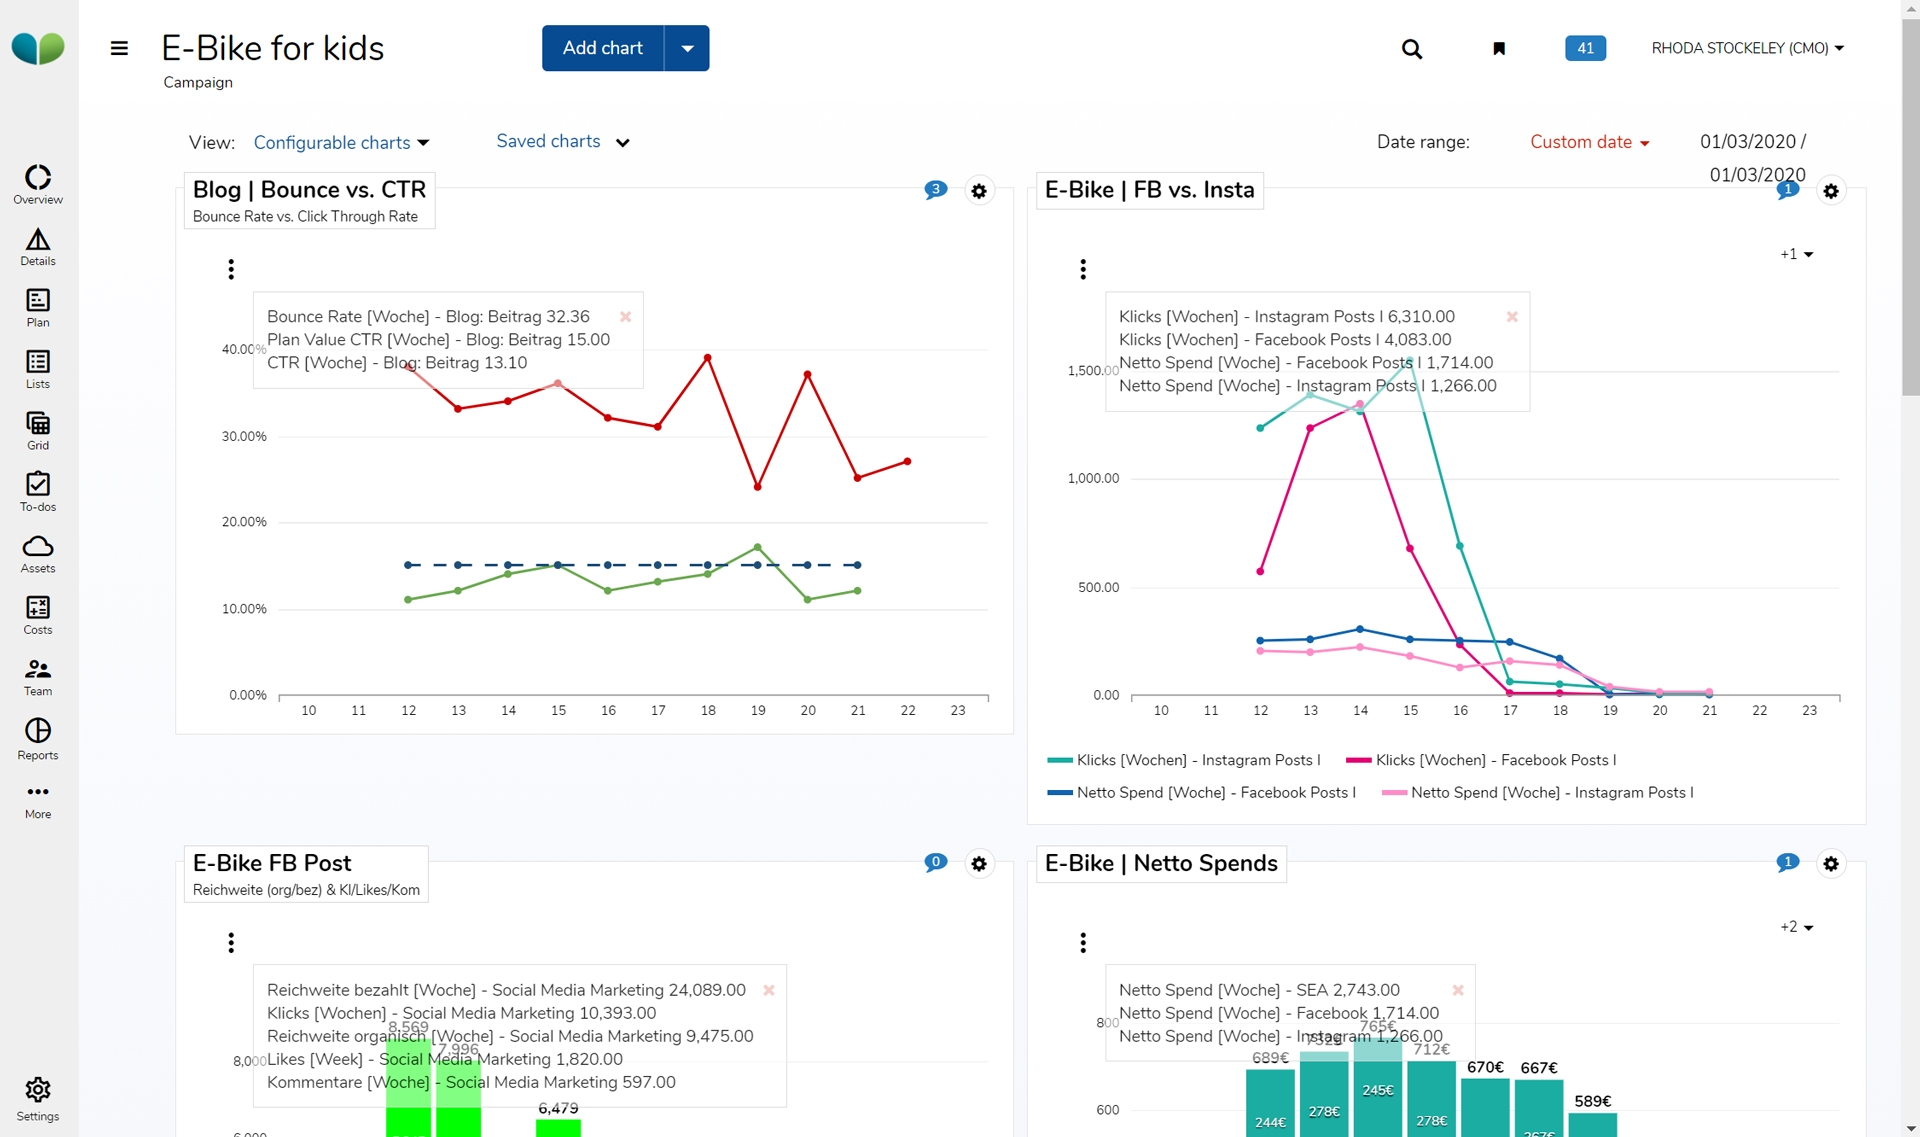Image resolution: width=1920 pixels, height=1137 pixels.
Task: Expand the Add chart dropdown arrow
Action: click(x=687, y=48)
